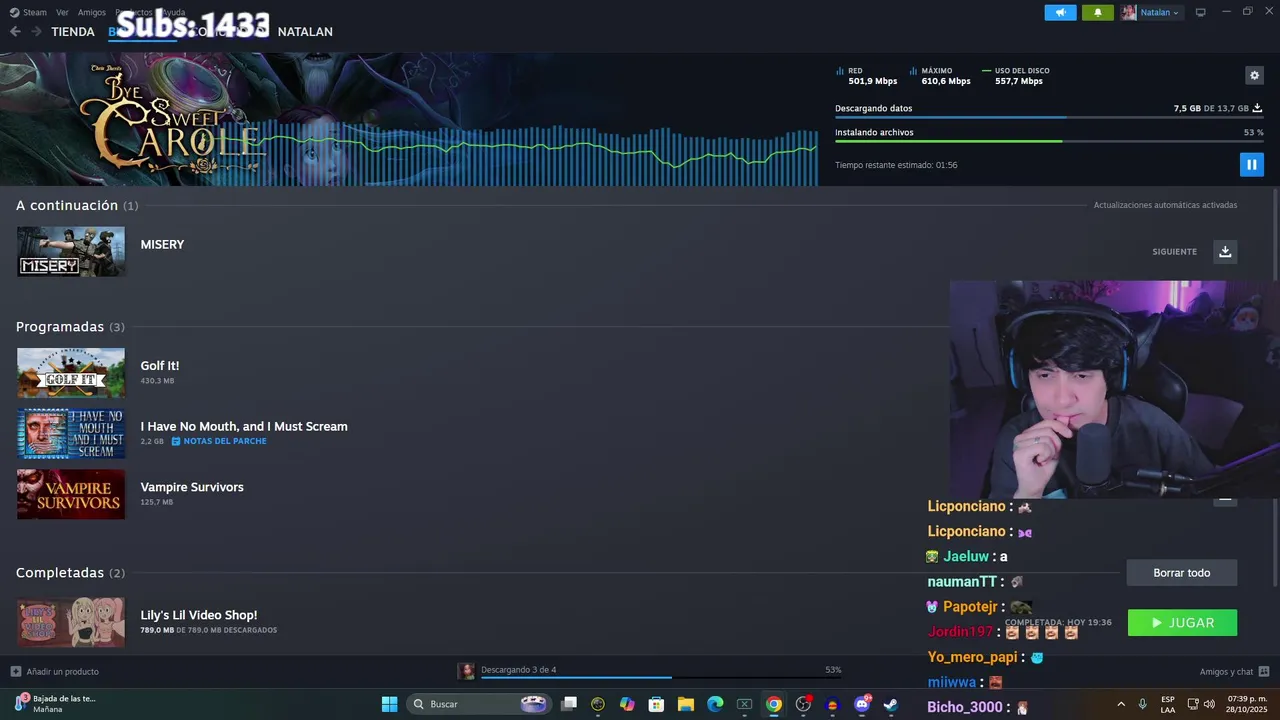Expand the Natalan account dropdown
The image size is (1280, 720).
[1151, 12]
